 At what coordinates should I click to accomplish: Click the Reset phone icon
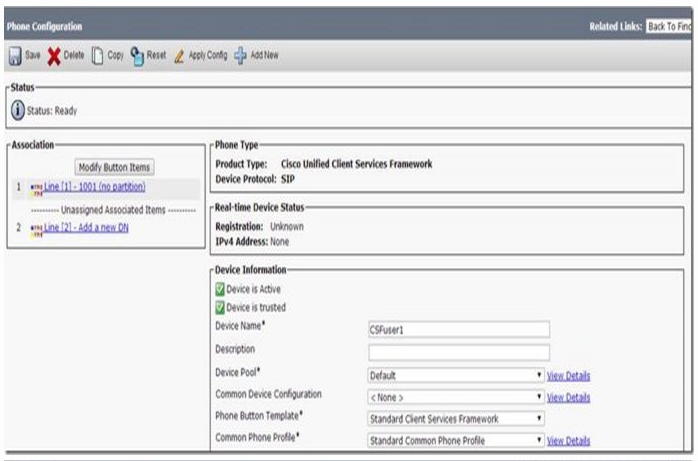click(x=137, y=56)
